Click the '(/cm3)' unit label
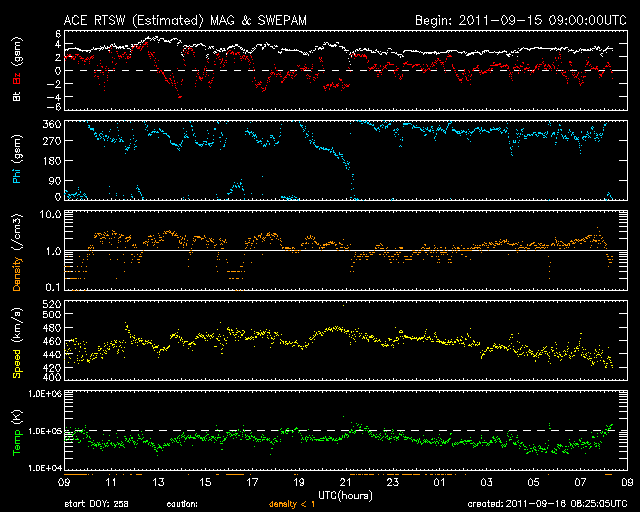This screenshot has height=512, width=640. (17, 232)
